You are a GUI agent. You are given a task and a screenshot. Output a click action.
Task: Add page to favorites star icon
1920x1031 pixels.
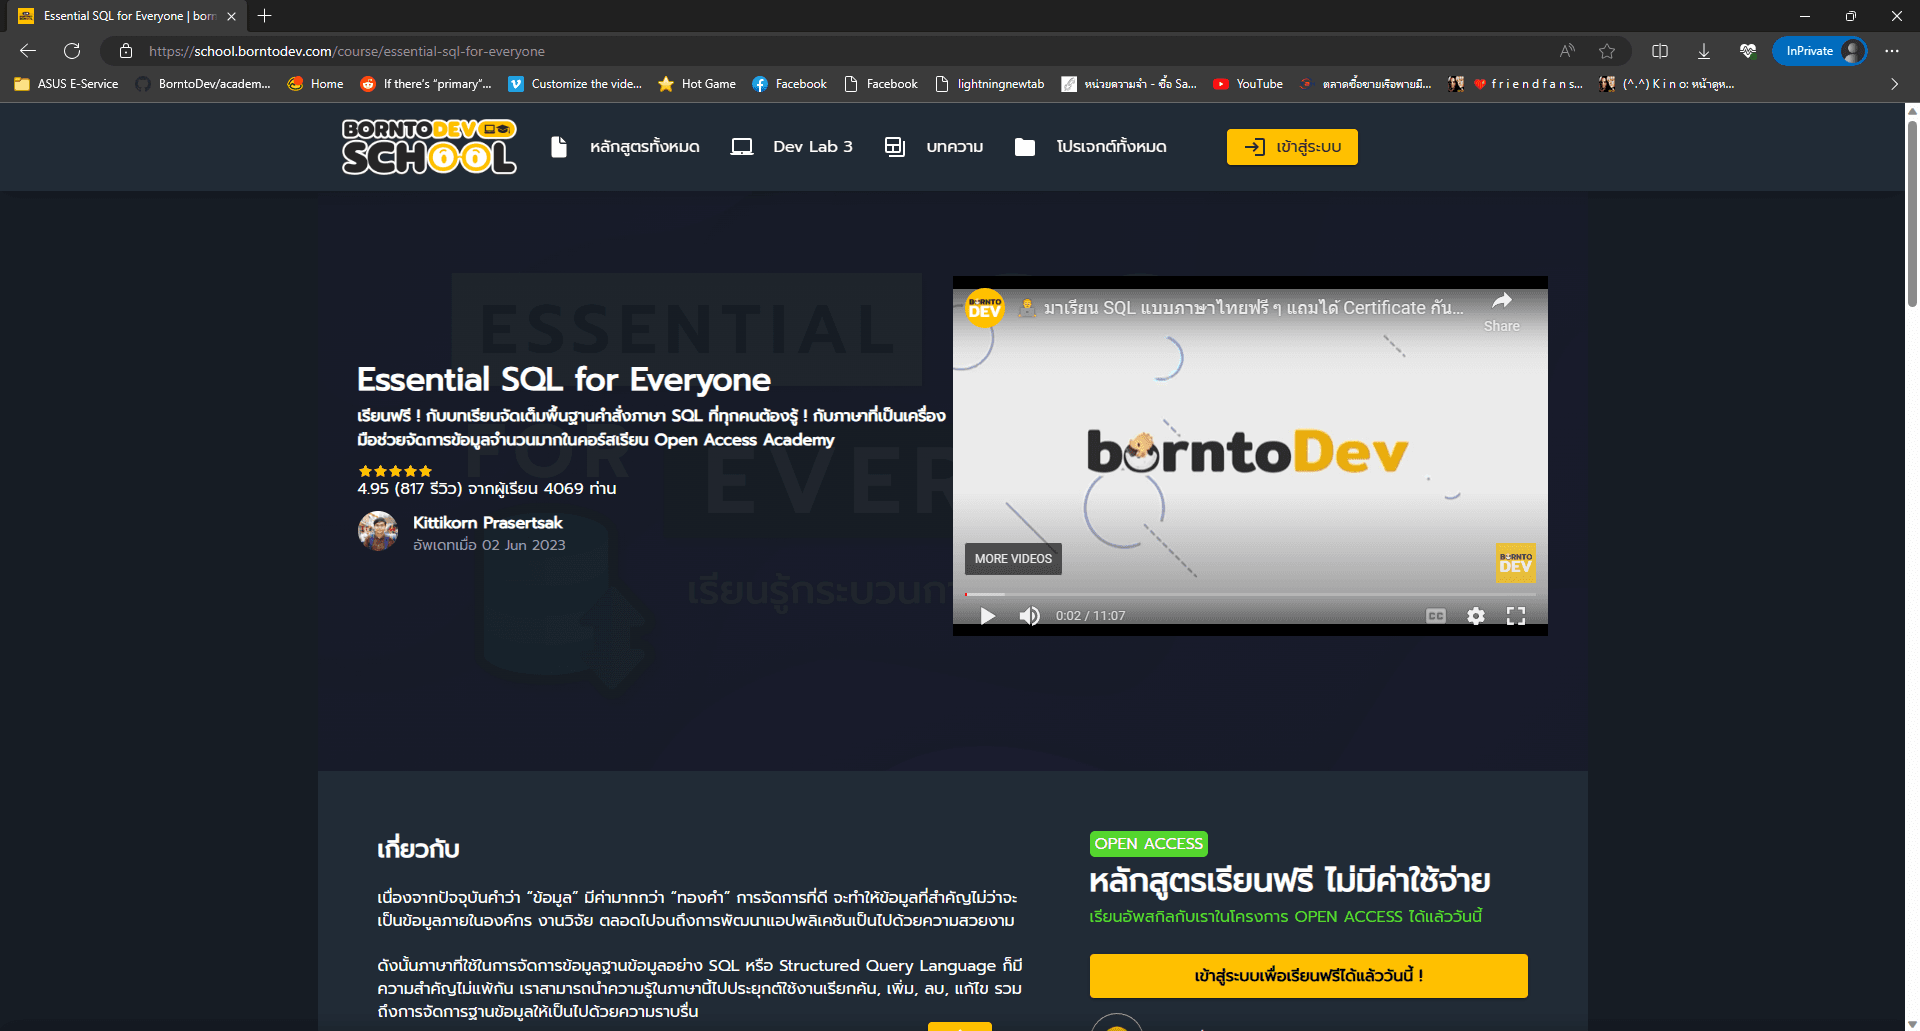pos(1607,51)
